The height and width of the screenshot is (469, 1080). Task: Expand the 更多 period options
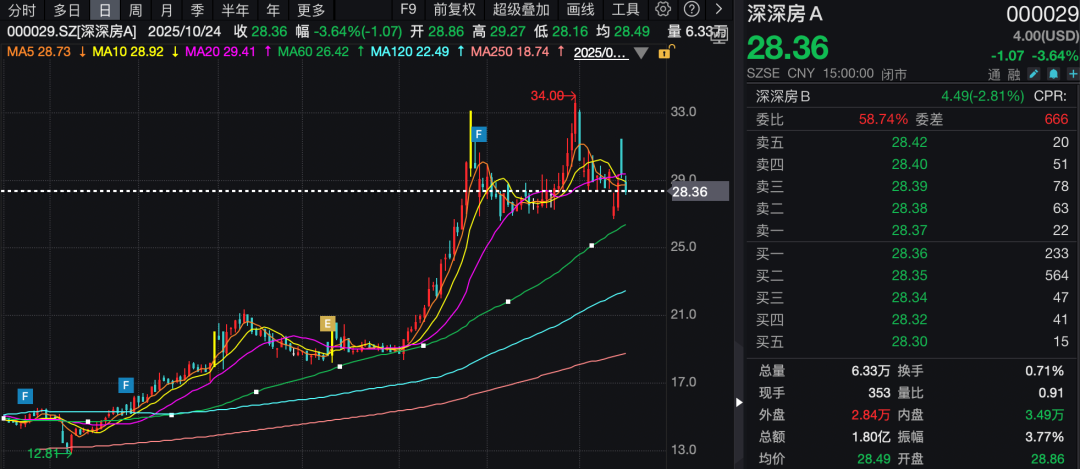pos(311,10)
